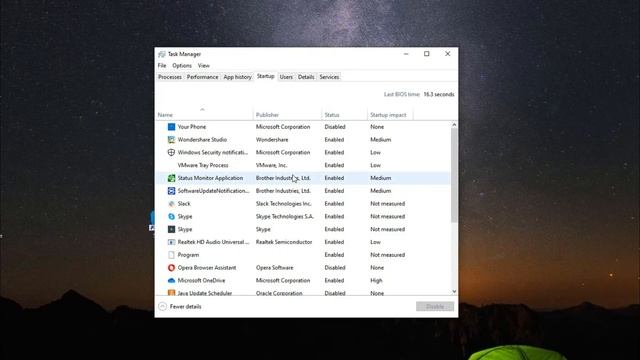Click the Disable button

tap(435, 307)
